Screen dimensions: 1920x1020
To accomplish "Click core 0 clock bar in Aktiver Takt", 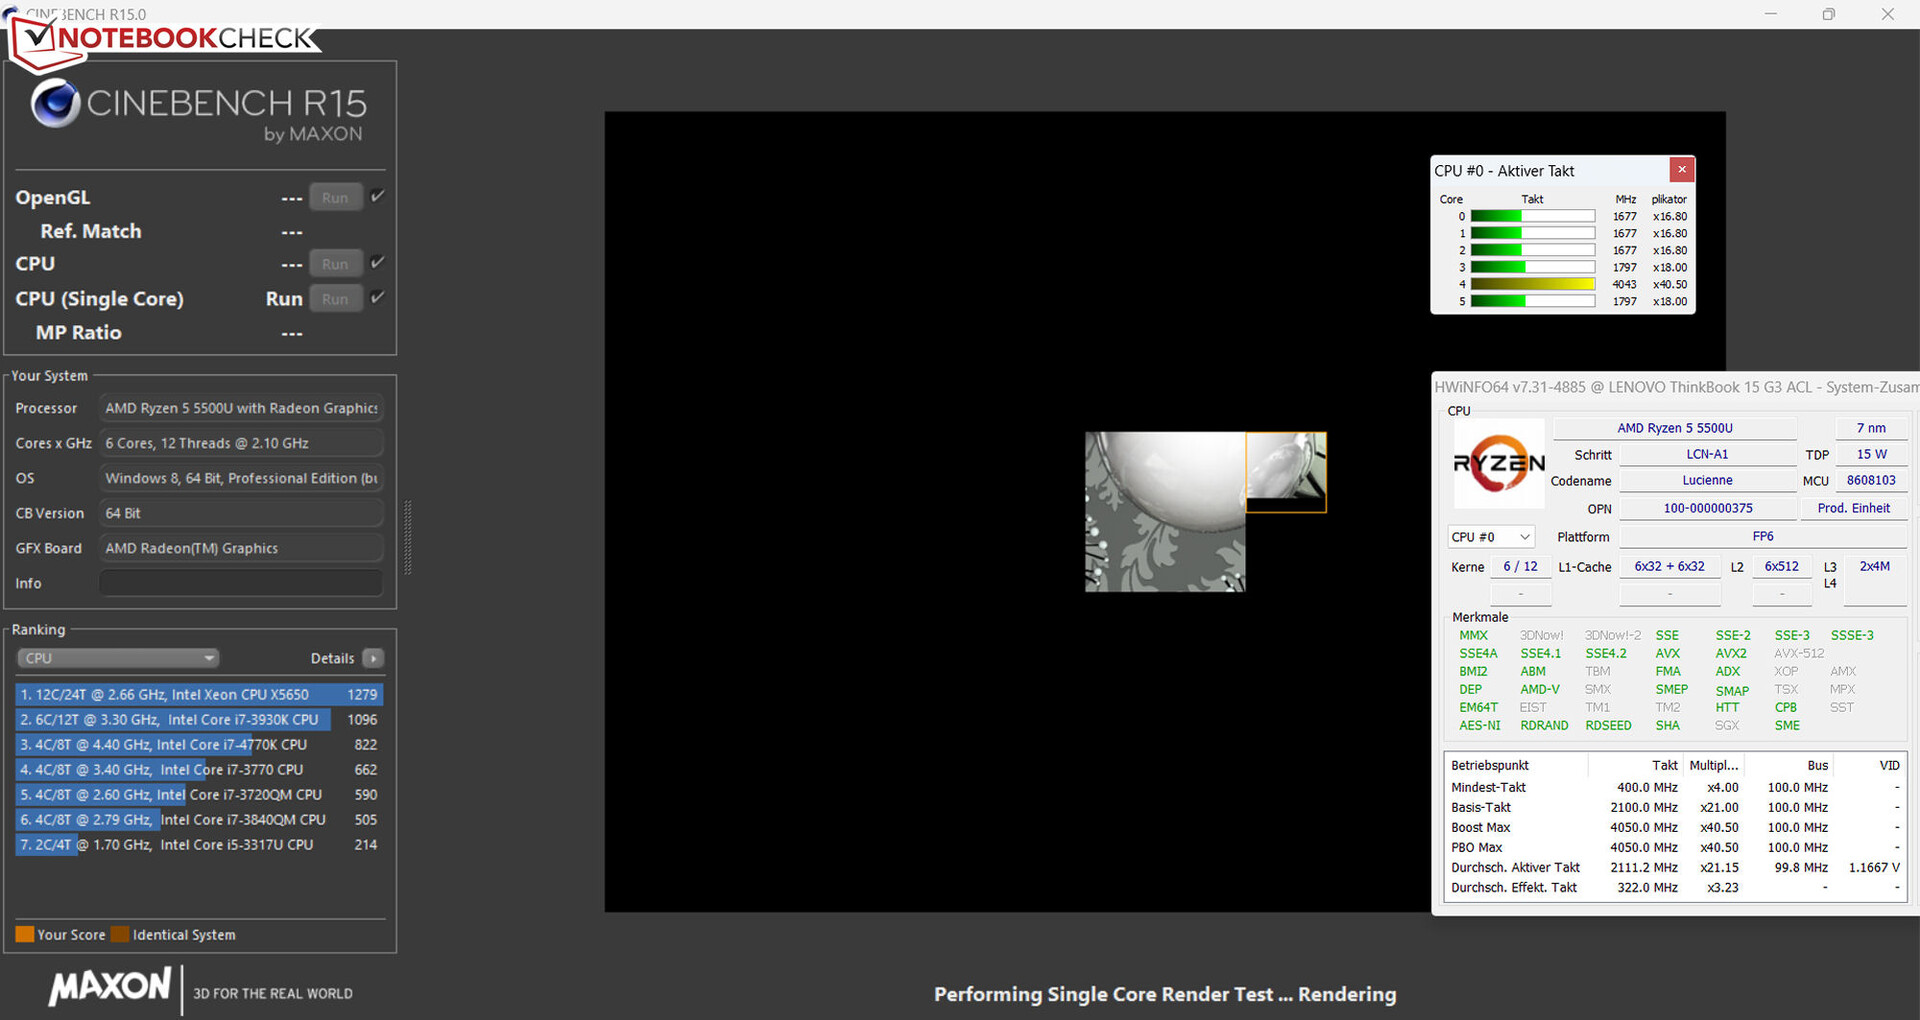I will point(1533,216).
